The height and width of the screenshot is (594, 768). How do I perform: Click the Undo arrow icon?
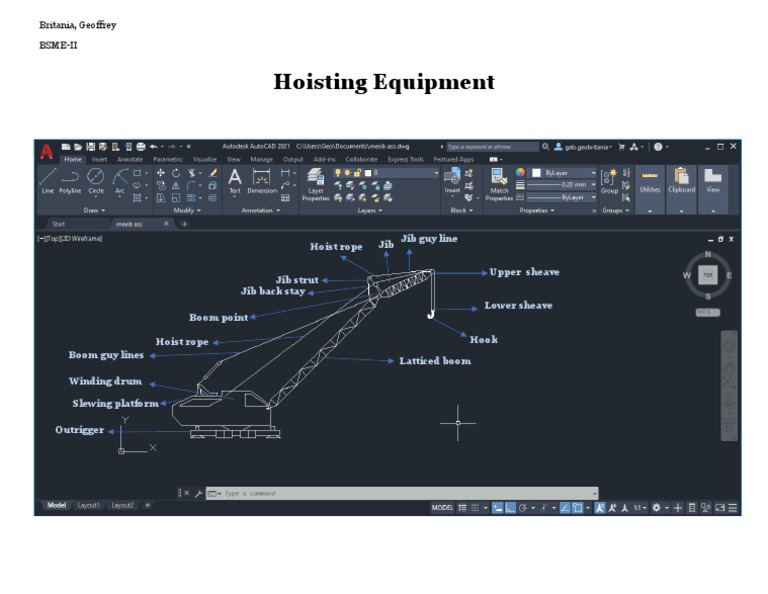154,146
